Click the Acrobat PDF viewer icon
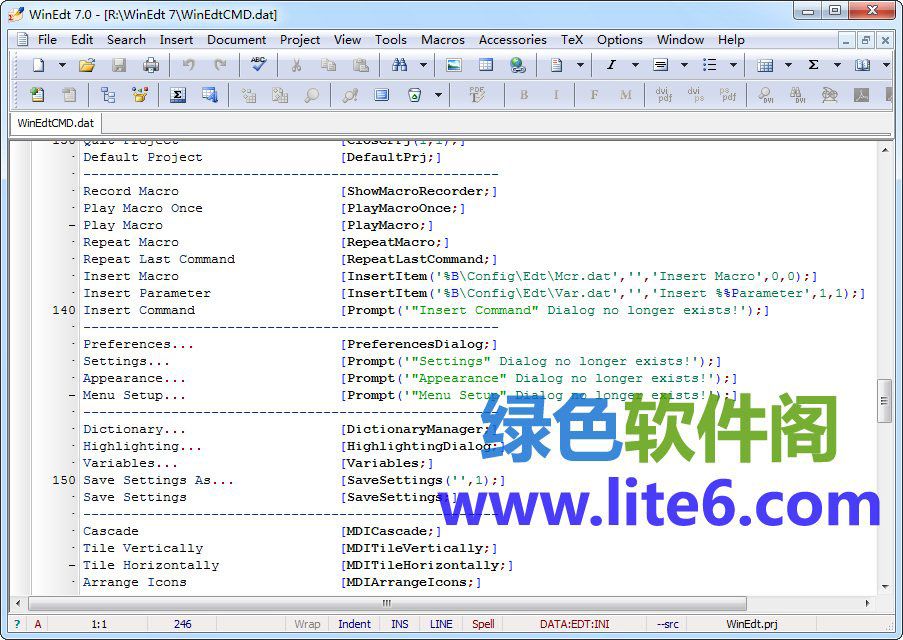903x640 pixels. click(862, 95)
